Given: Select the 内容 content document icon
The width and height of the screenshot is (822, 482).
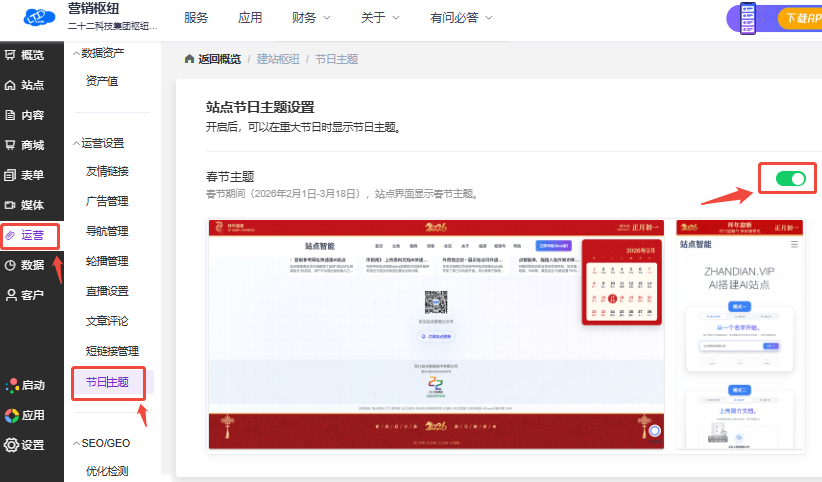Looking at the screenshot, I should pyautogui.click(x=11, y=115).
